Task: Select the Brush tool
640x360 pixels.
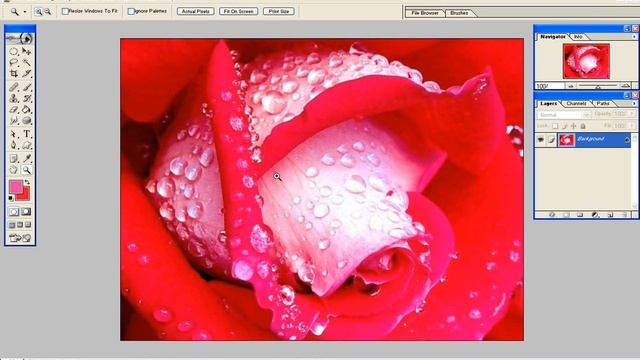Action: coord(27,87)
